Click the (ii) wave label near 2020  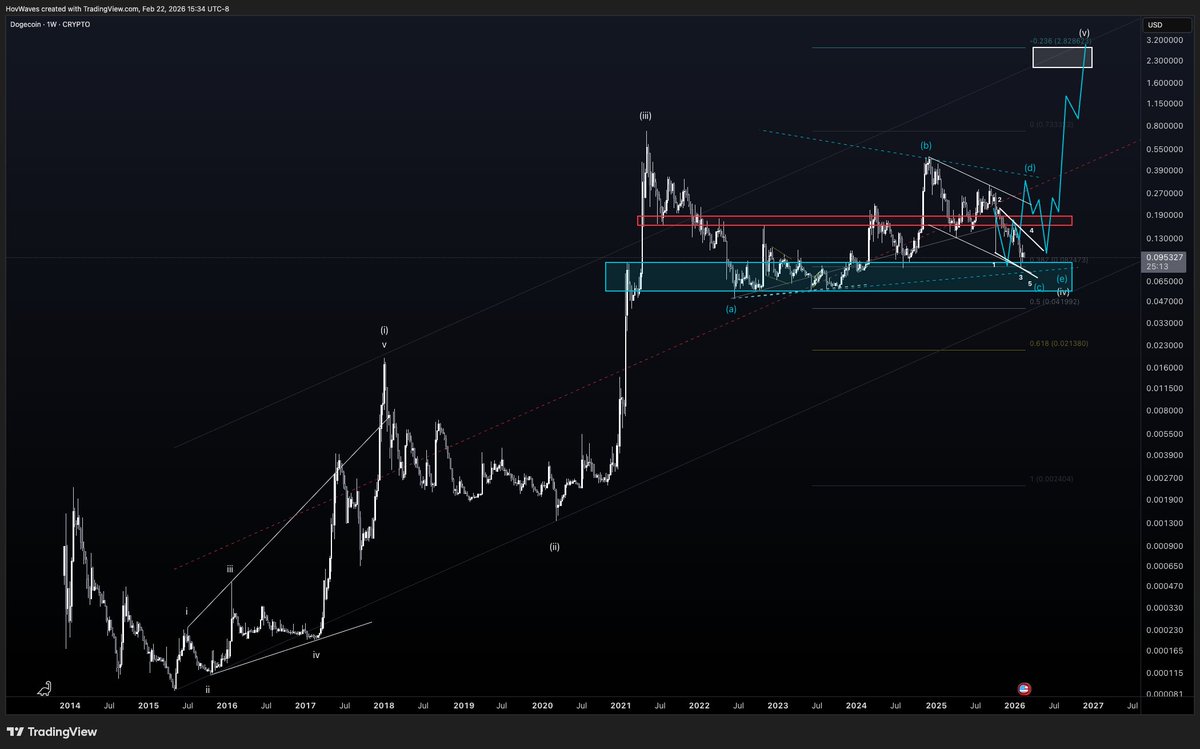(554, 547)
